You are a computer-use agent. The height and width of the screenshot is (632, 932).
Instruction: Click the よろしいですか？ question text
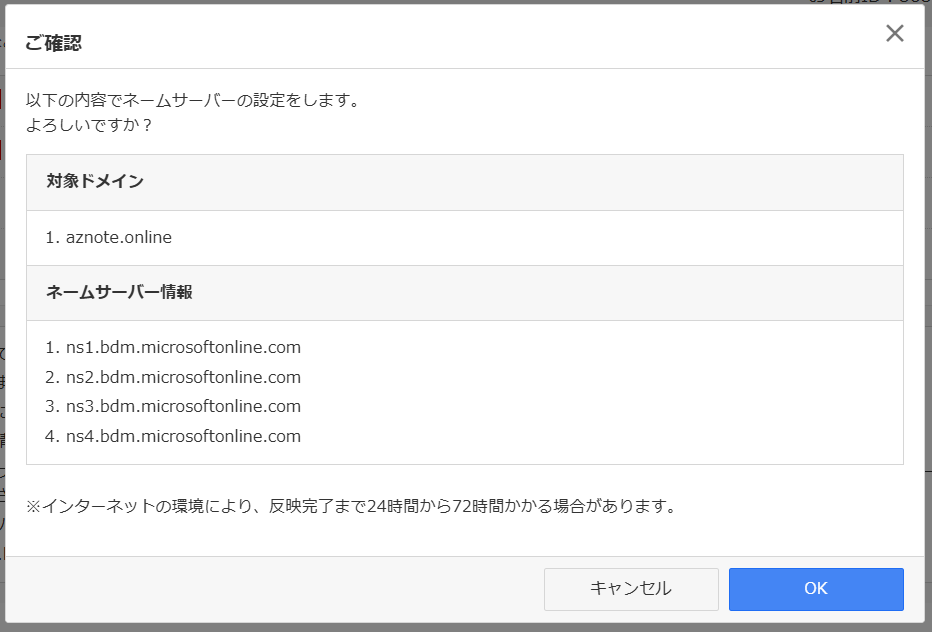click(x=89, y=127)
